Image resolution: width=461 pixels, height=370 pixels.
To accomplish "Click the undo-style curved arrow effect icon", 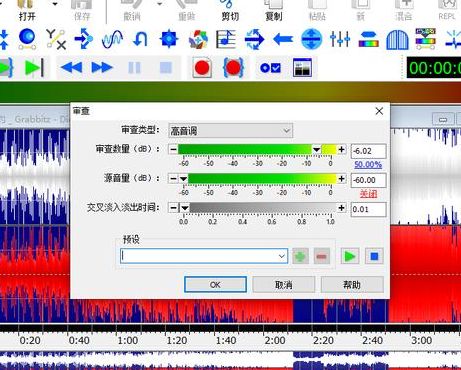I will click(x=140, y=39).
